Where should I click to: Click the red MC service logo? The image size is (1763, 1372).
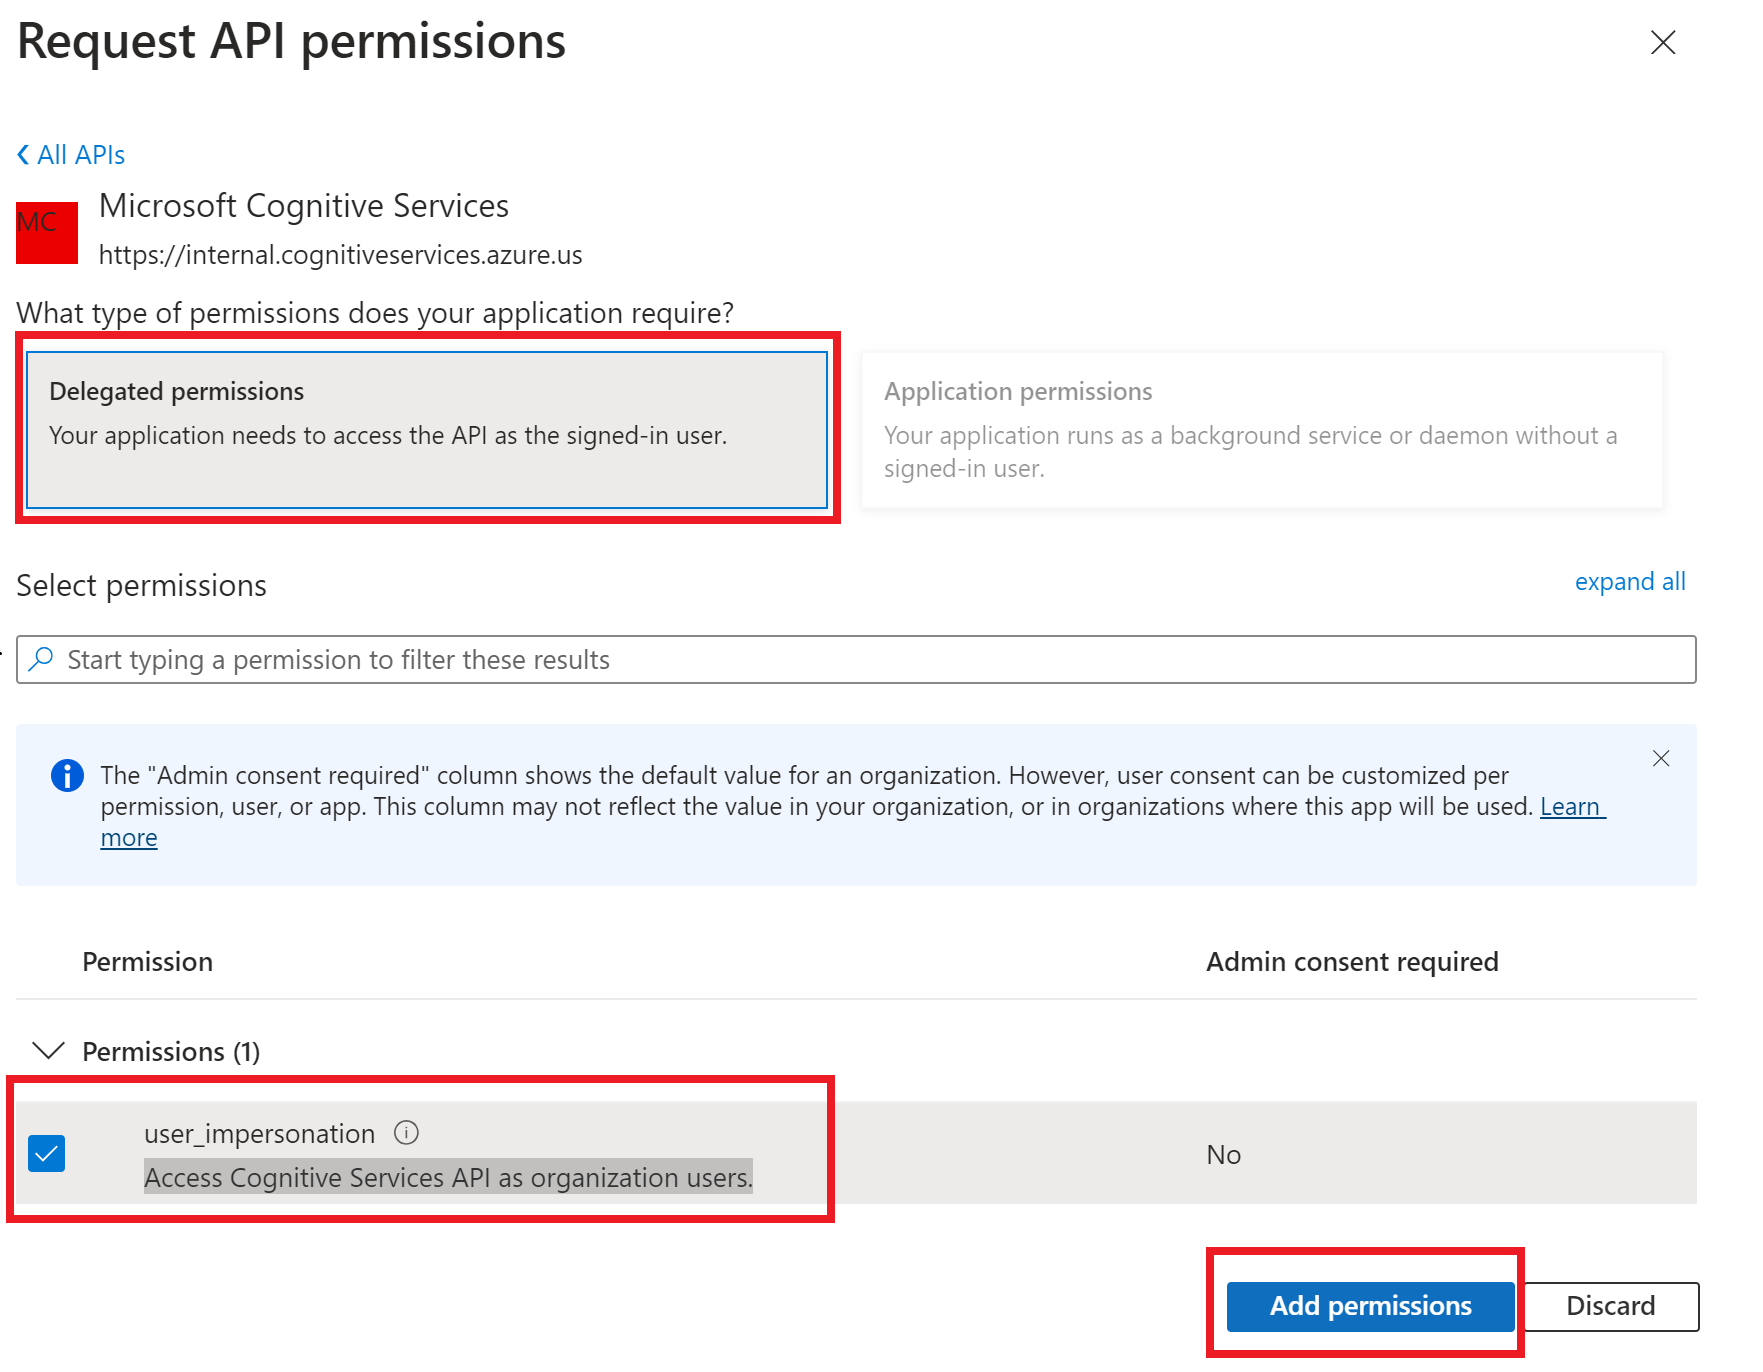[47, 232]
